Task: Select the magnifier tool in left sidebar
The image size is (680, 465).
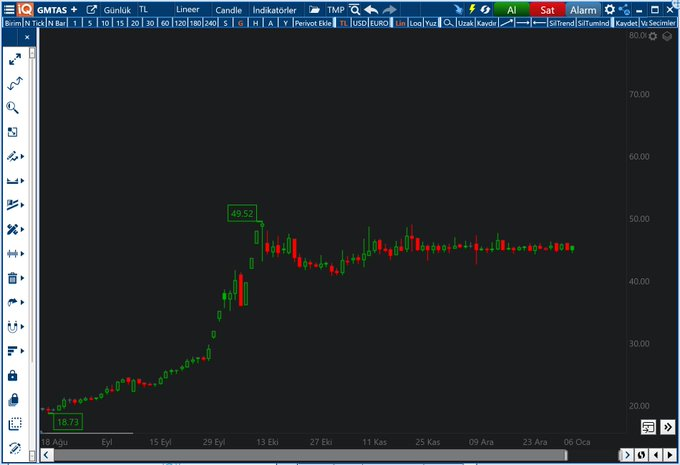Action: [x=13, y=108]
